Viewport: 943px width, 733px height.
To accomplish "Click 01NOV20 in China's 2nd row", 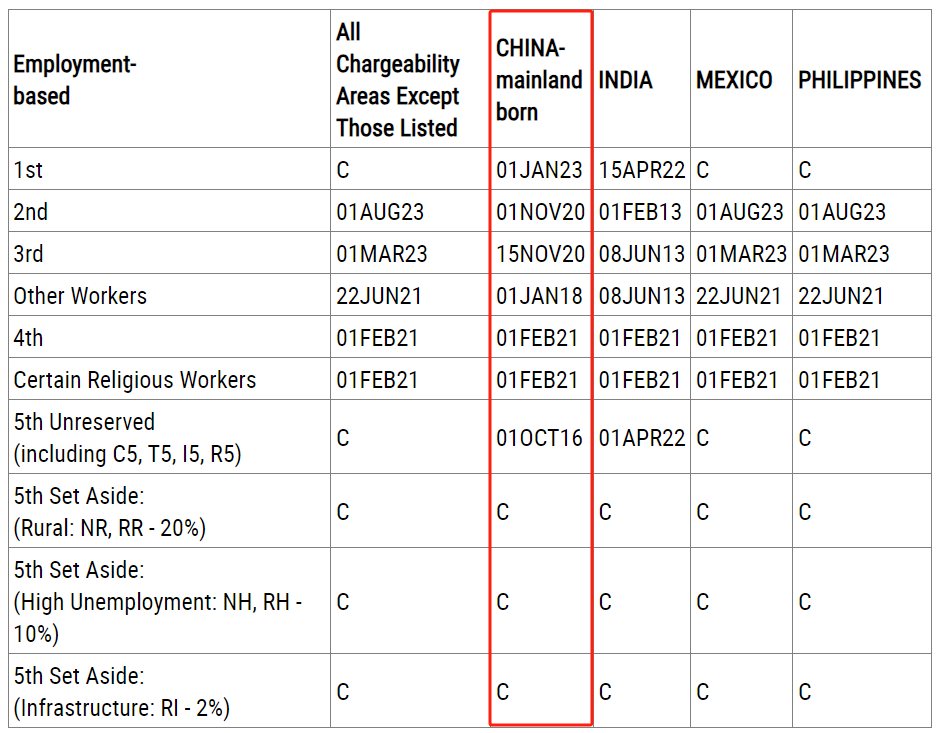I will [540, 212].
